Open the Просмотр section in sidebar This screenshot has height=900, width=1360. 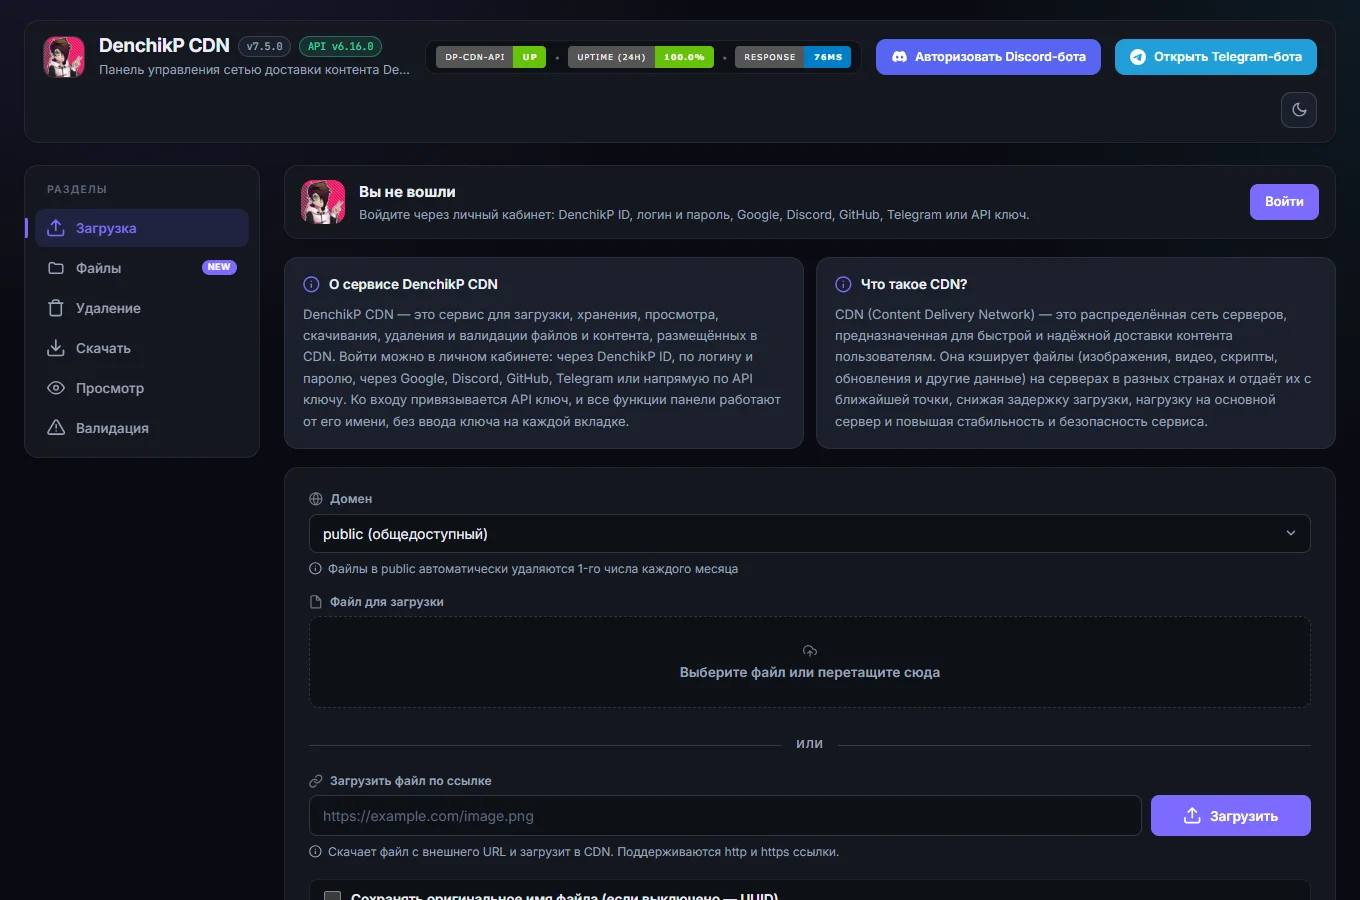coord(142,388)
